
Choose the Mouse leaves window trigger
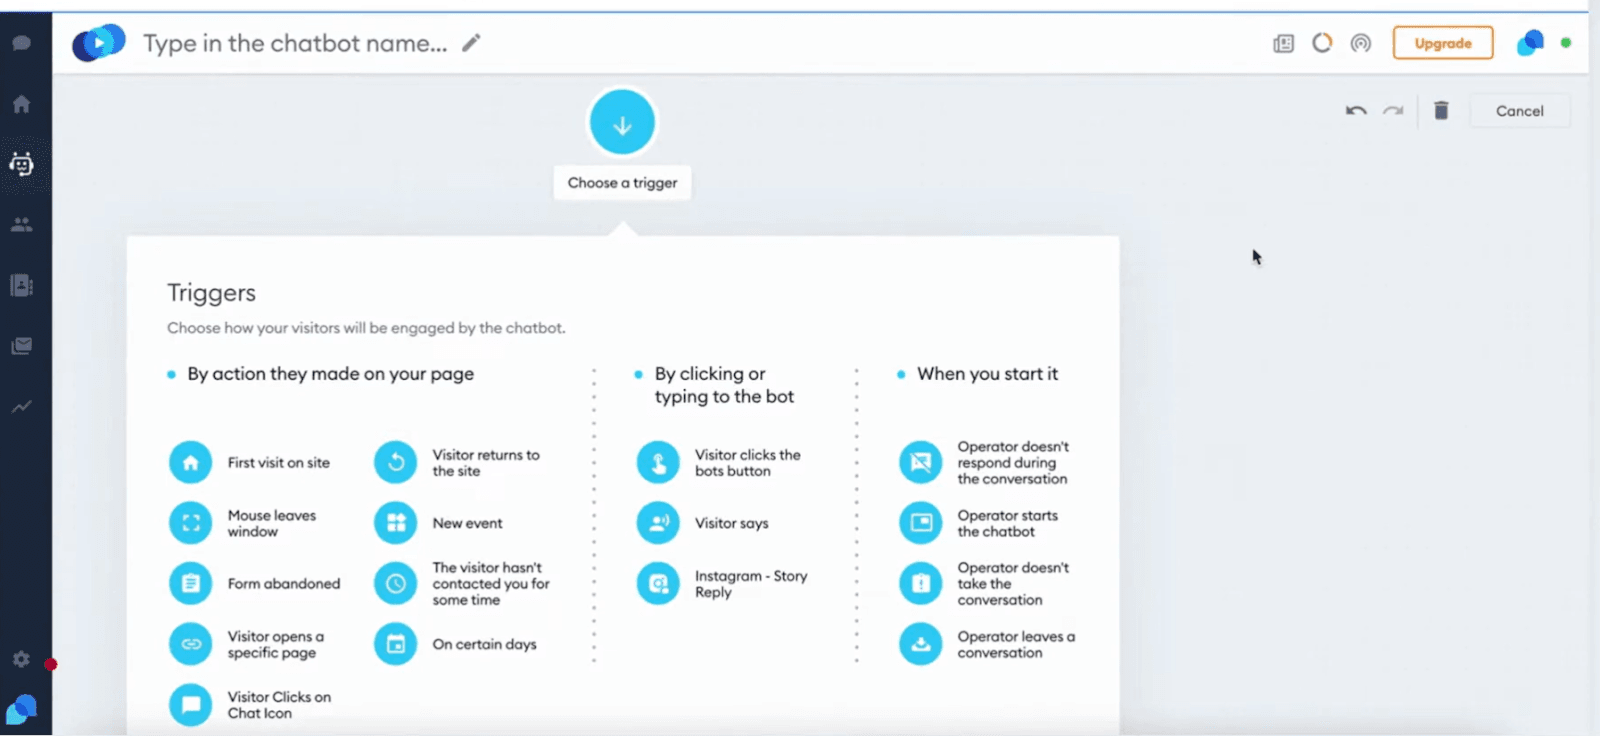[x=190, y=523]
